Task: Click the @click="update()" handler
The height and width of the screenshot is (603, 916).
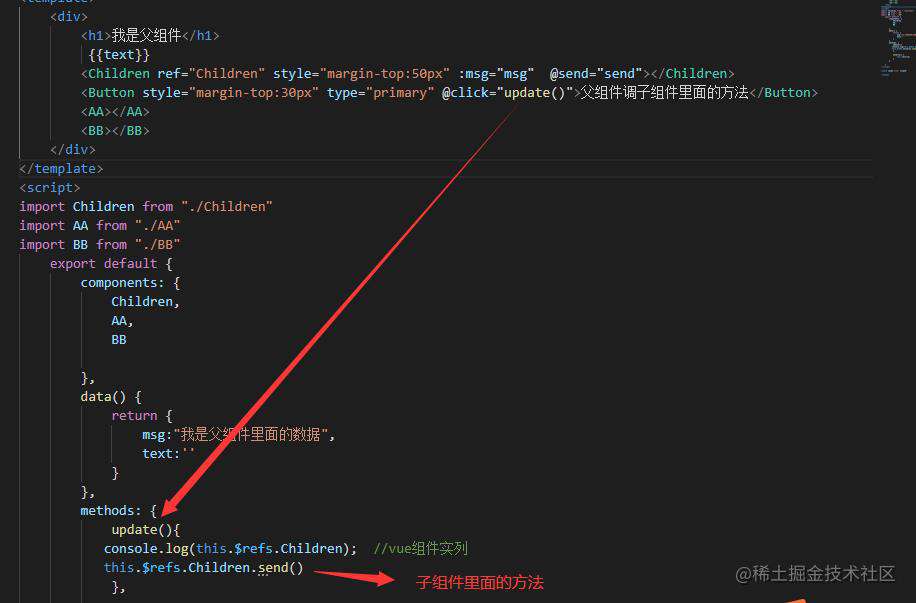Action: (508, 93)
